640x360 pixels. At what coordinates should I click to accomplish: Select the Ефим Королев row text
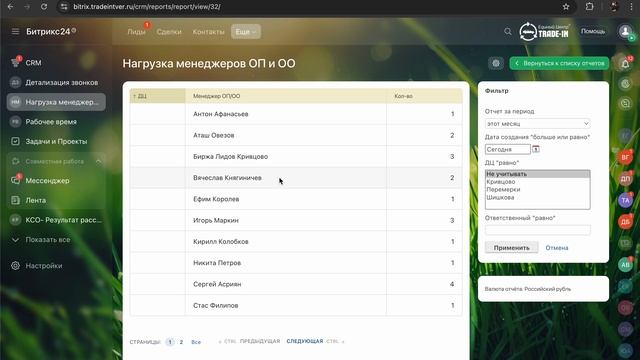click(x=216, y=199)
